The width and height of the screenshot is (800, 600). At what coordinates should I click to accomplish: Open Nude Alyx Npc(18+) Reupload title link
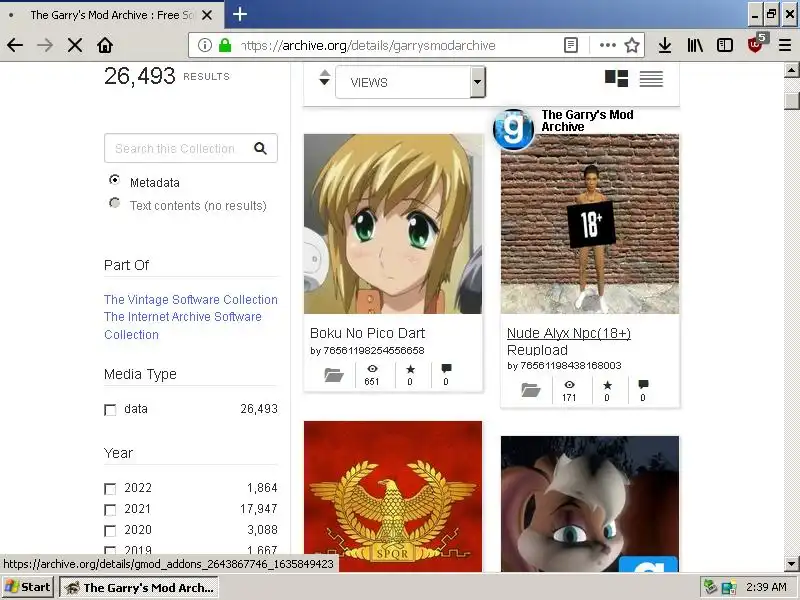click(568, 341)
